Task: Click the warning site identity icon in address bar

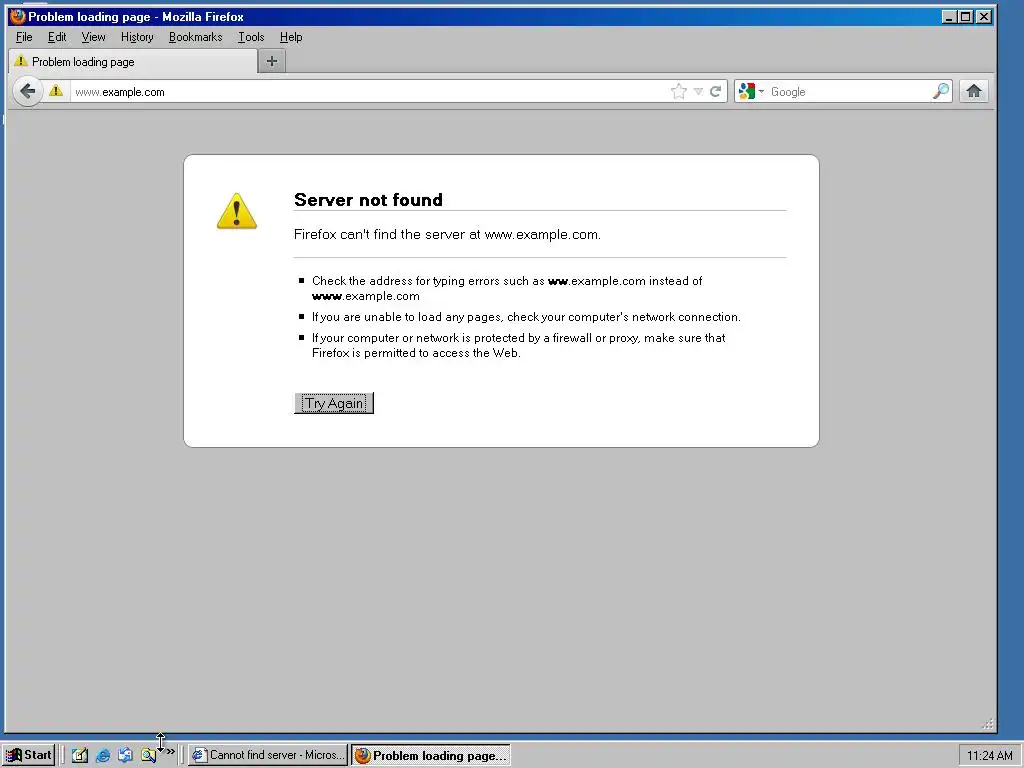Action: (56, 91)
